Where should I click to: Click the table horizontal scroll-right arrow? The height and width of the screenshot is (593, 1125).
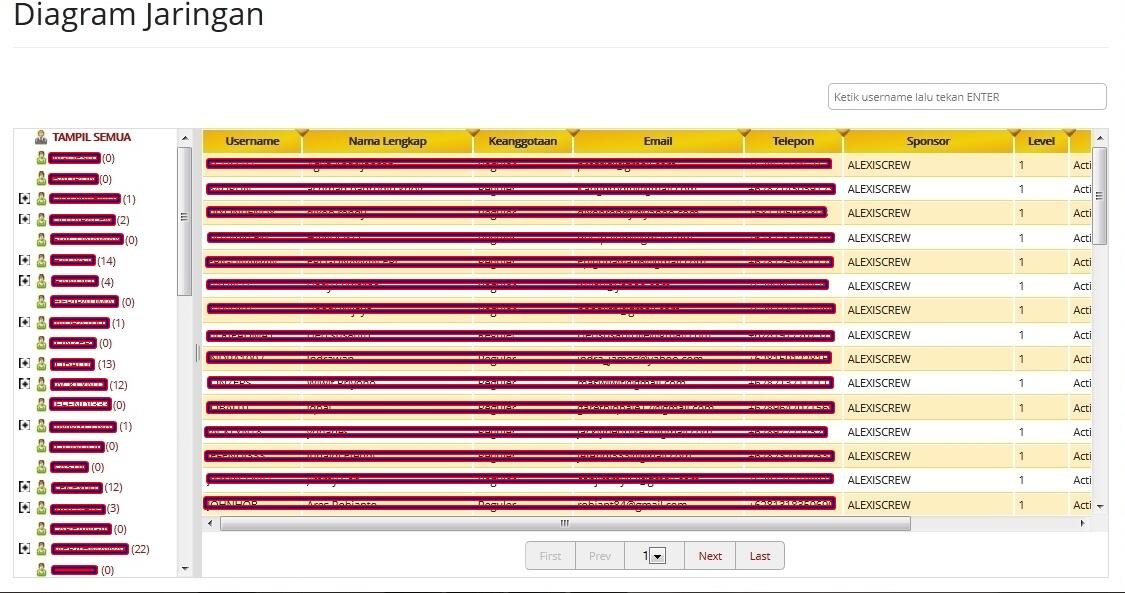1083,523
